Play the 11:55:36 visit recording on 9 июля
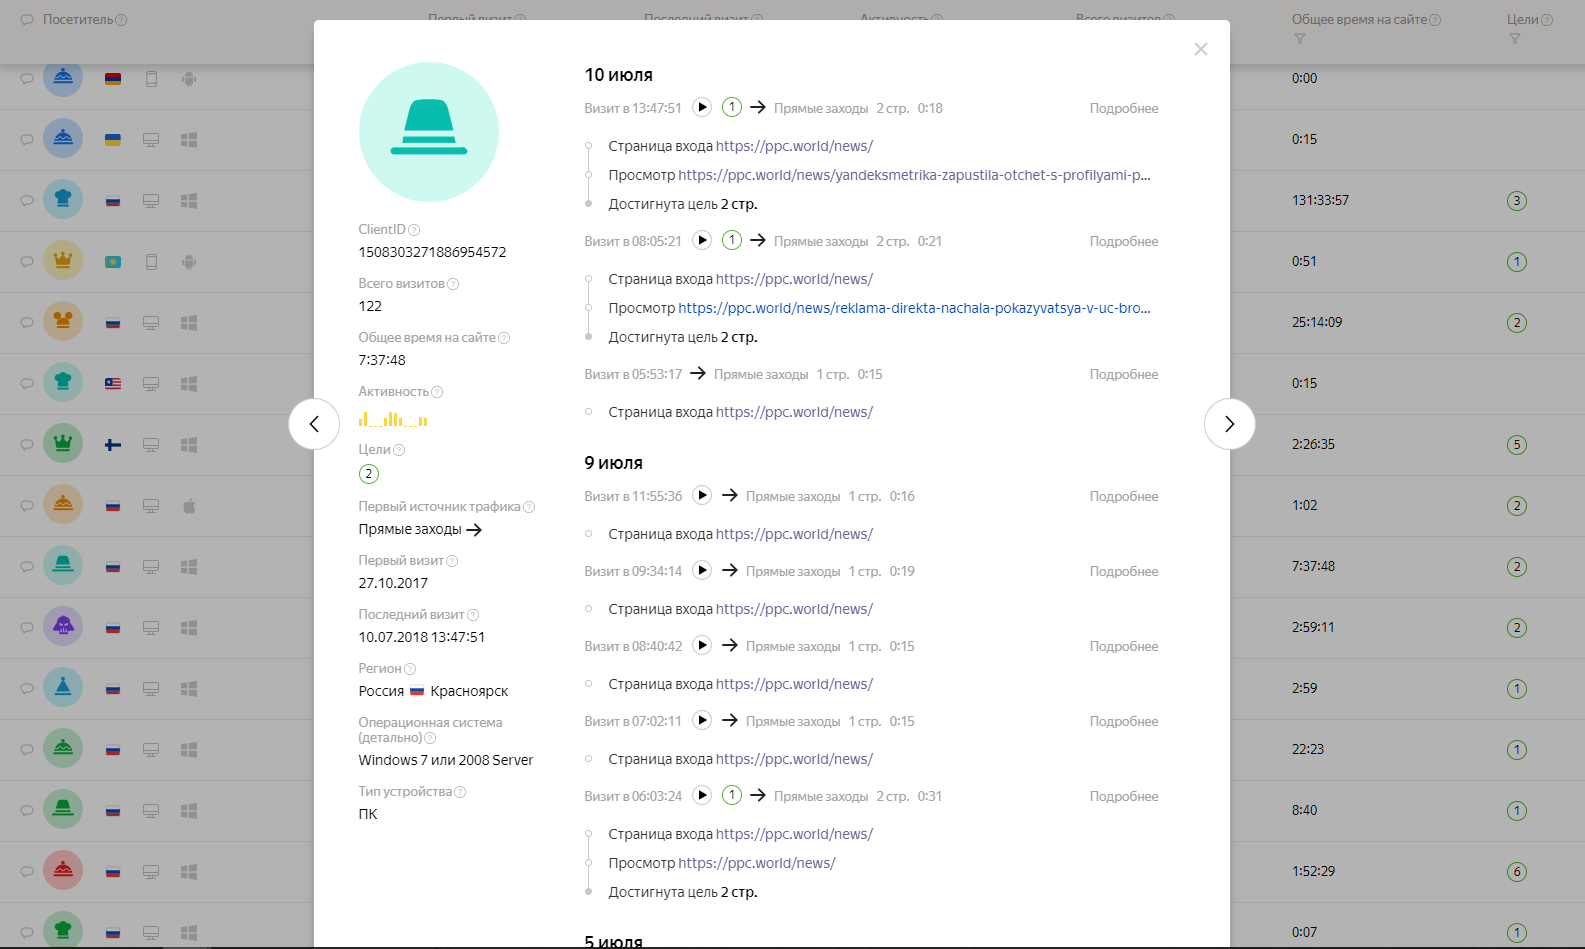Viewport: 1585px width, 949px height. (702, 495)
